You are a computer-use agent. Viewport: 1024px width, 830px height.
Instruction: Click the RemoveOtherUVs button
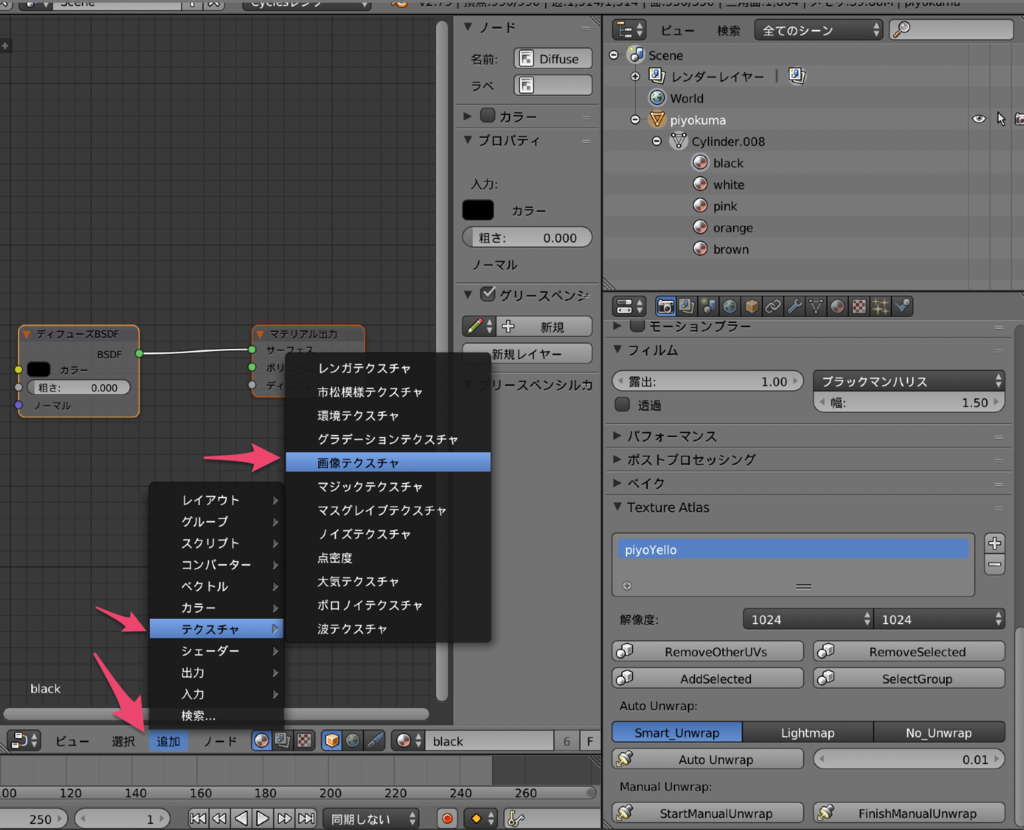708,652
